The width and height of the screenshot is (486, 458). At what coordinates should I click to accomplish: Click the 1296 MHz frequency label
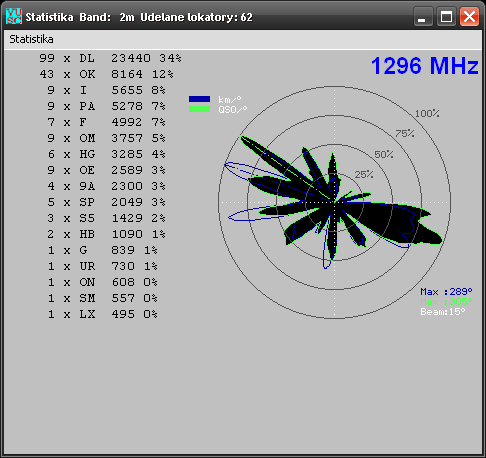point(425,66)
